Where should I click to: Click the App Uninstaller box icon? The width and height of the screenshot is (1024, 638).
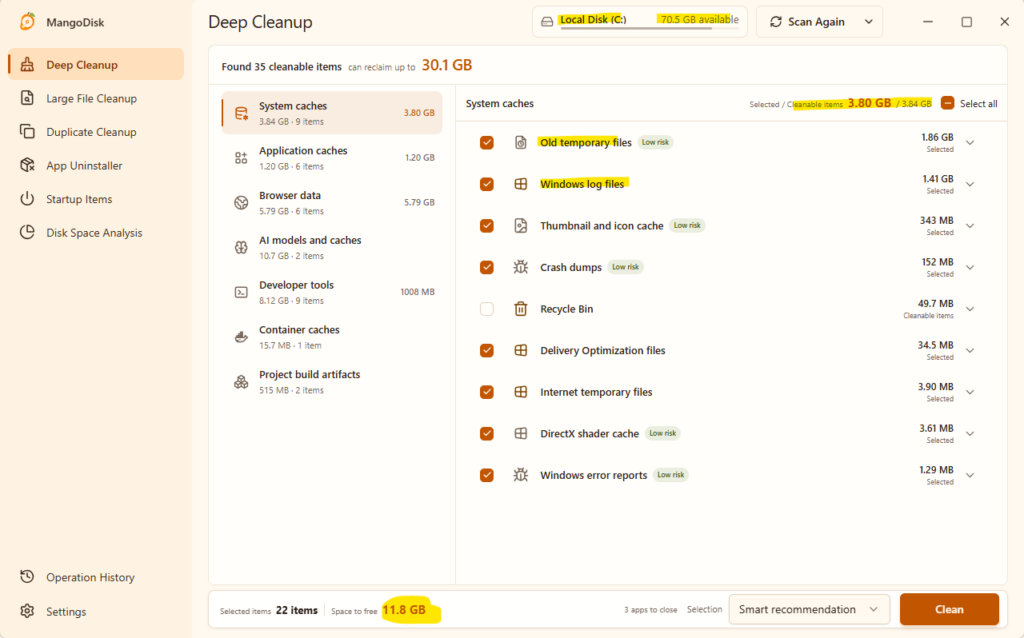coord(27,165)
